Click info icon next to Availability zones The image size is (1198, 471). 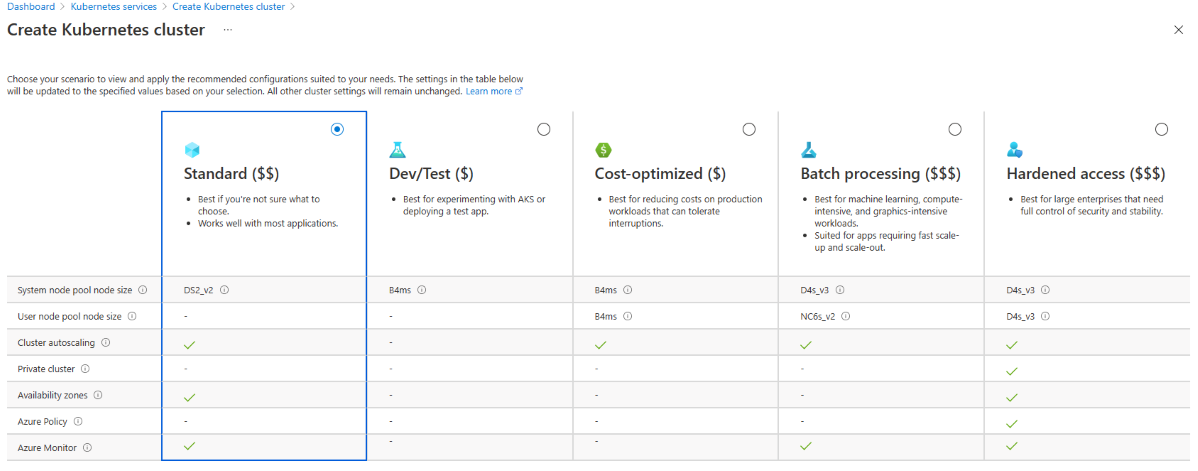point(97,395)
